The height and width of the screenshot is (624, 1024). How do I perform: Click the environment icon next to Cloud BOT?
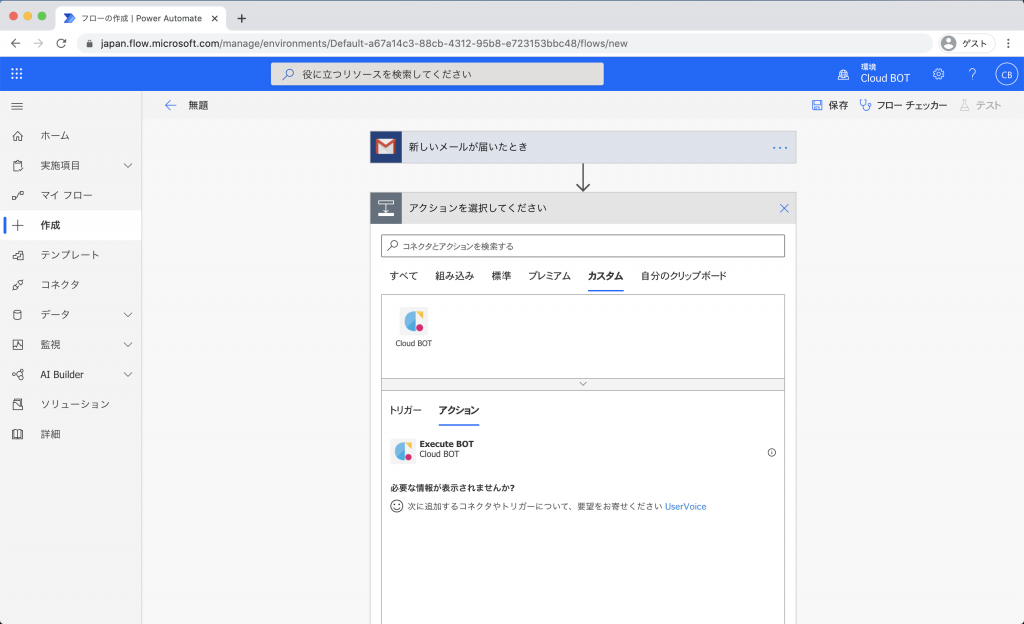point(843,74)
